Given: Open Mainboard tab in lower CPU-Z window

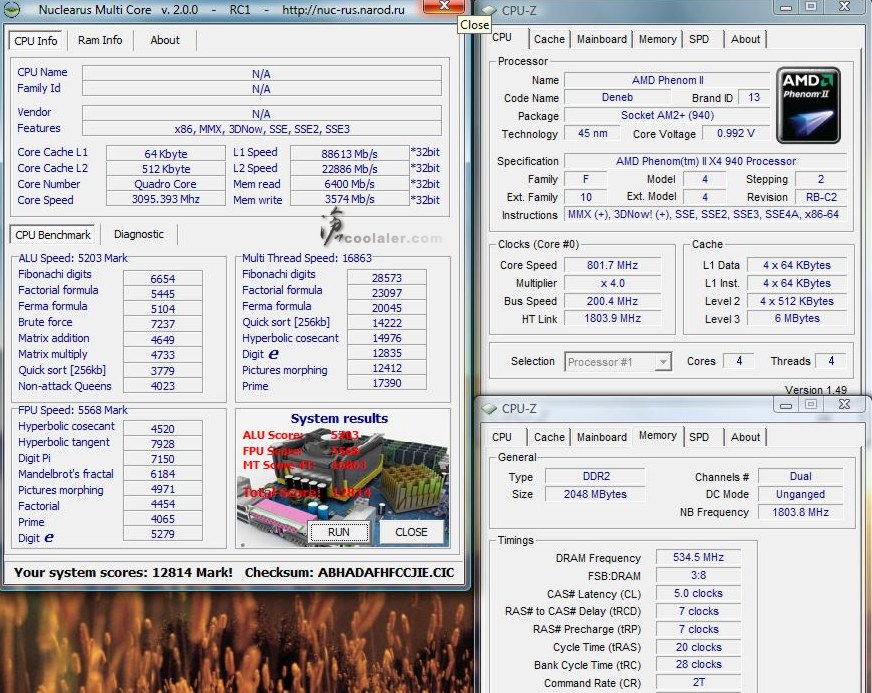Looking at the screenshot, I should click(601, 437).
